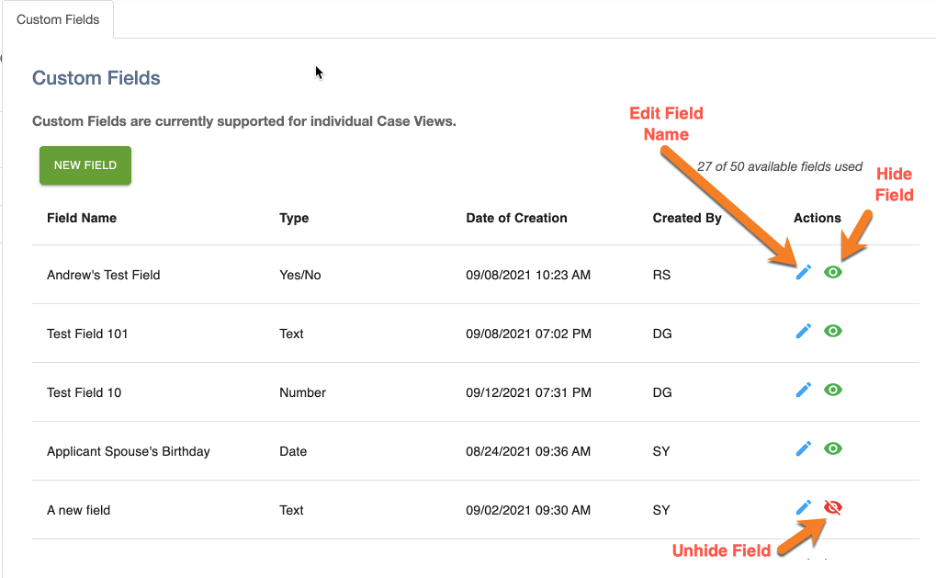Viewport: 936px width, 578px height.
Task: Click the Number type cell
Action: point(303,392)
